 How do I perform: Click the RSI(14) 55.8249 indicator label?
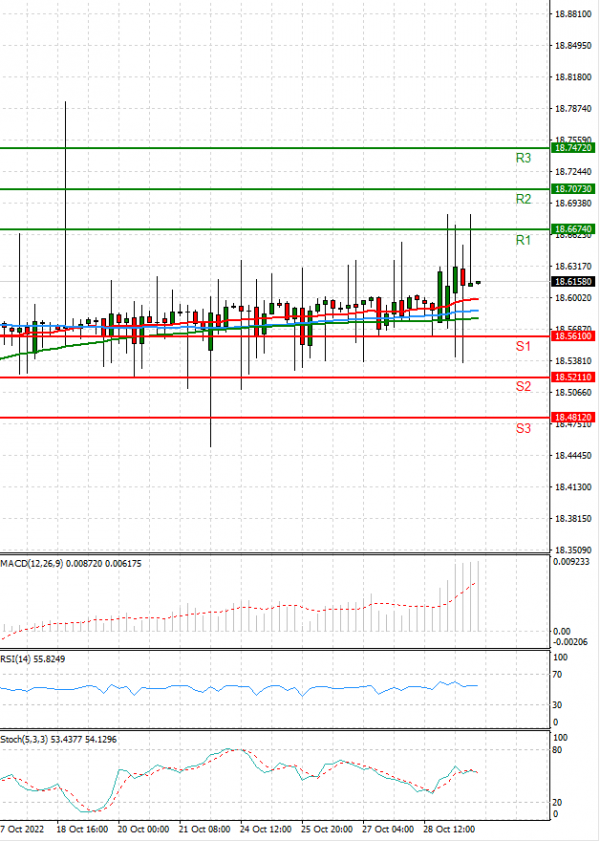point(33,659)
